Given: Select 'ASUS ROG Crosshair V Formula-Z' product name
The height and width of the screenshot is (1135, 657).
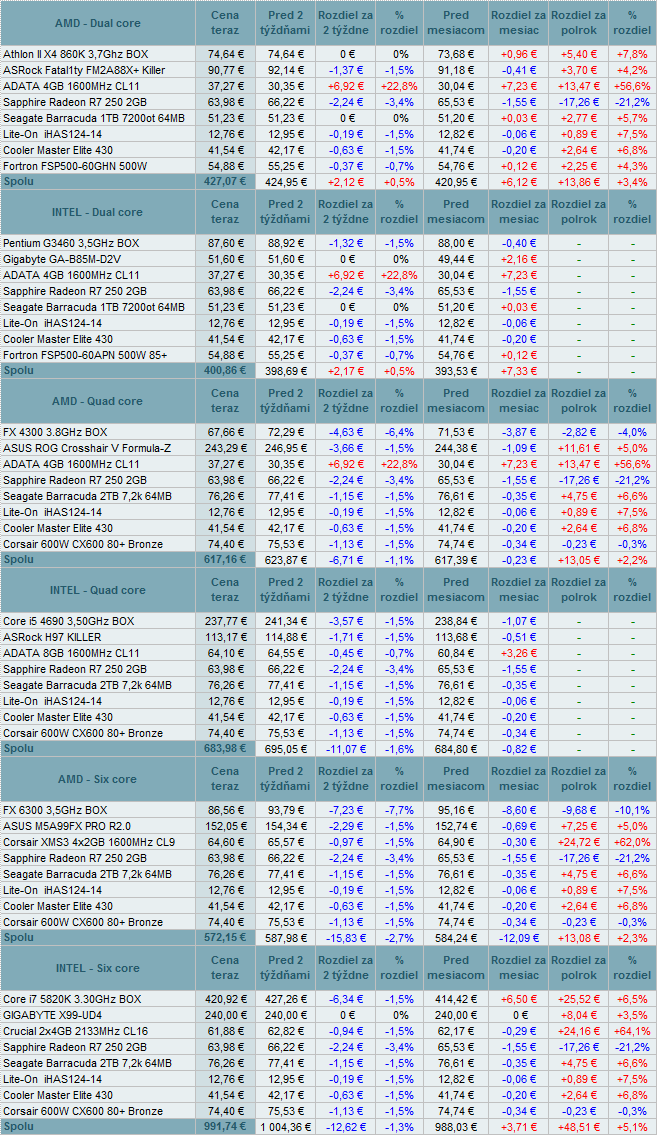Looking at the screenshot, I should coord(87,448).
